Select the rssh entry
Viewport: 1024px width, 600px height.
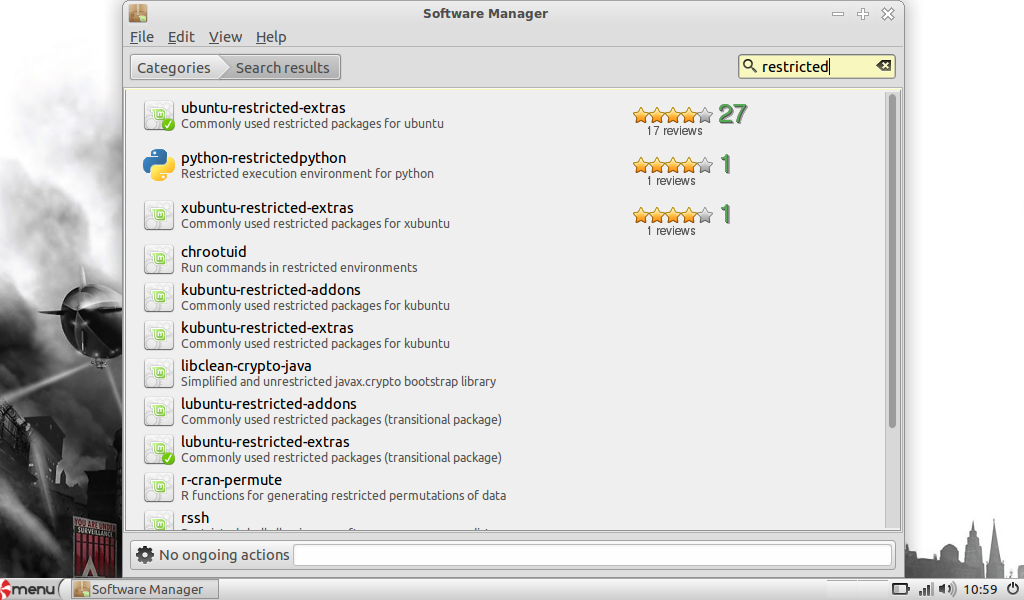pyautogui.click(x=506, y=519)
